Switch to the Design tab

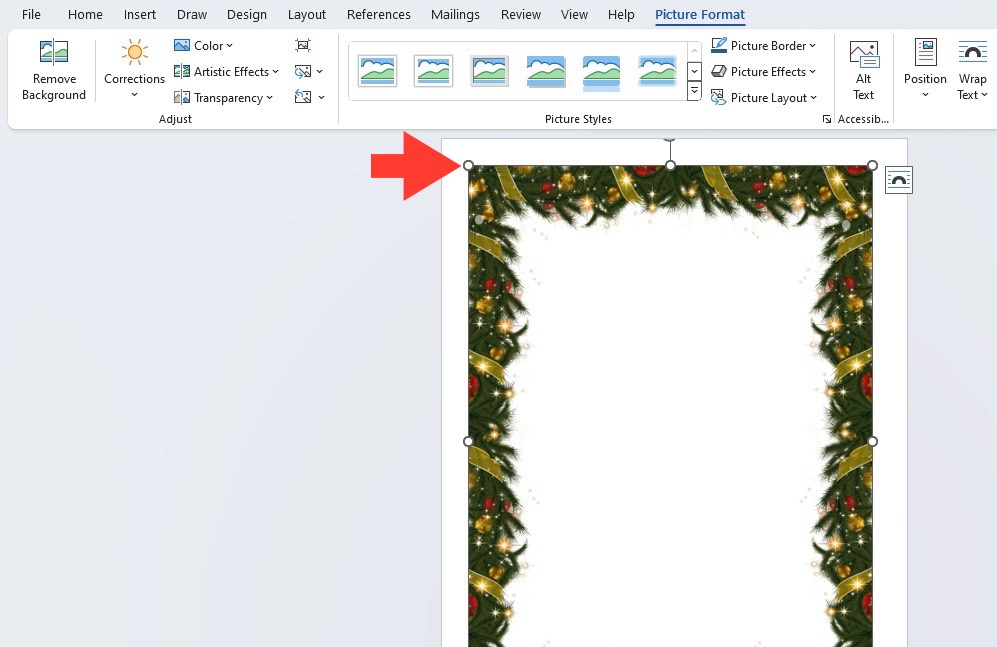point(247,14)
